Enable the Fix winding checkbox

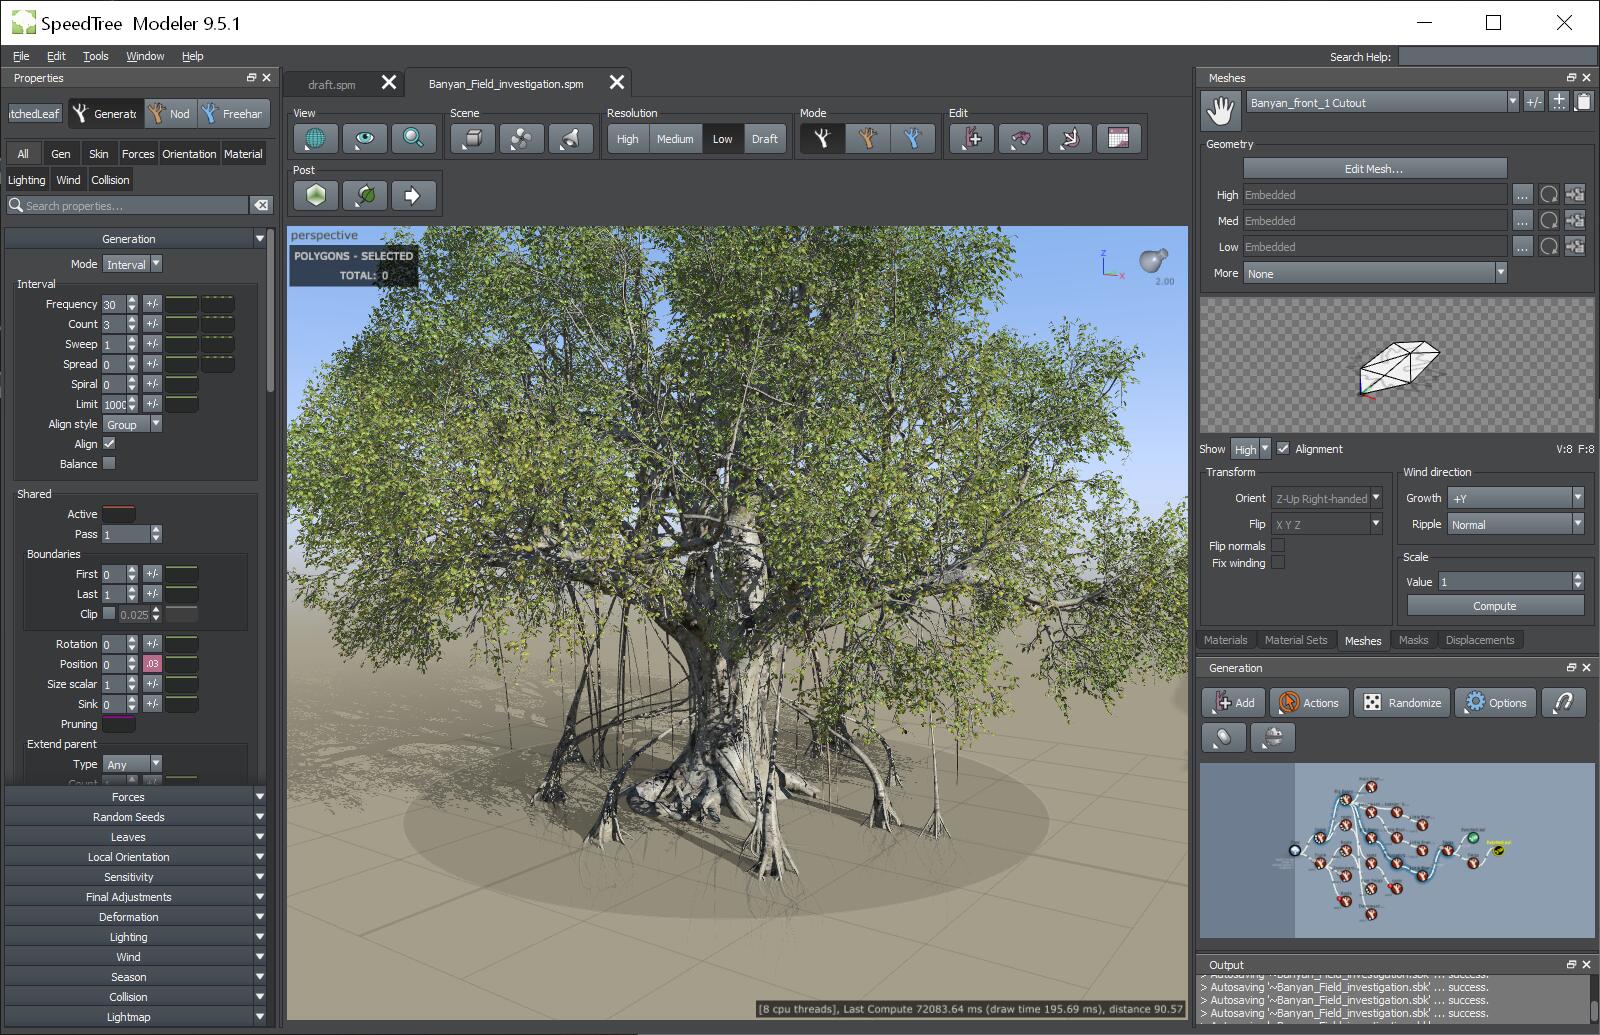1278,562
